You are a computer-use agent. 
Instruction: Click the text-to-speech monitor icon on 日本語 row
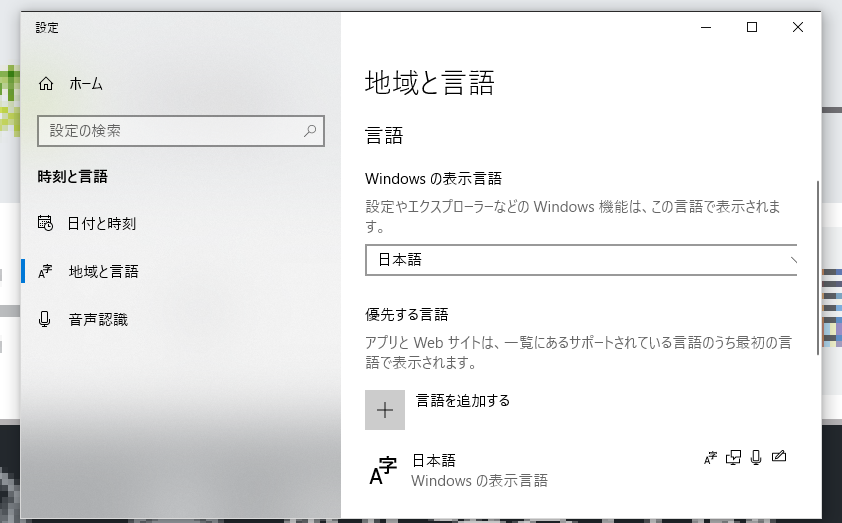(x=733, y=457)
